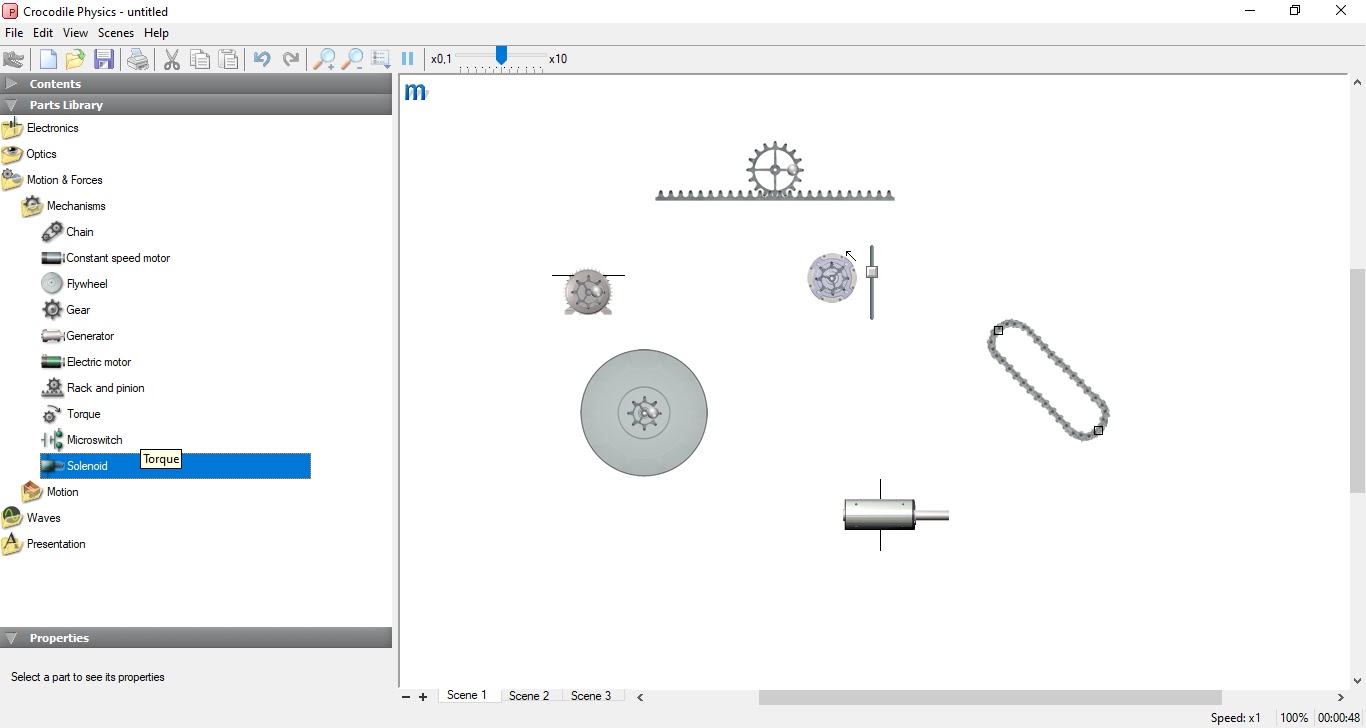Open the File menu
The width and height of the screenshot is (1366, 728).
(14, 33)
